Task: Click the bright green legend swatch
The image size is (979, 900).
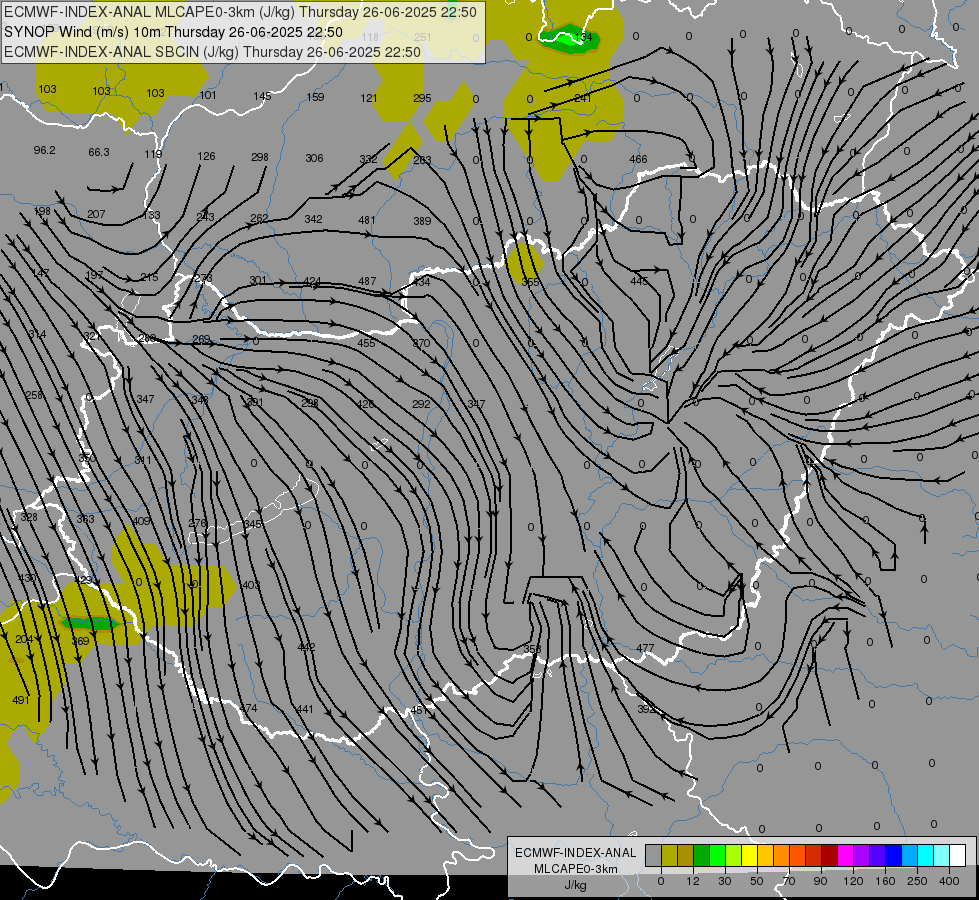Action: pyautogui.click(x=717, y=856)
